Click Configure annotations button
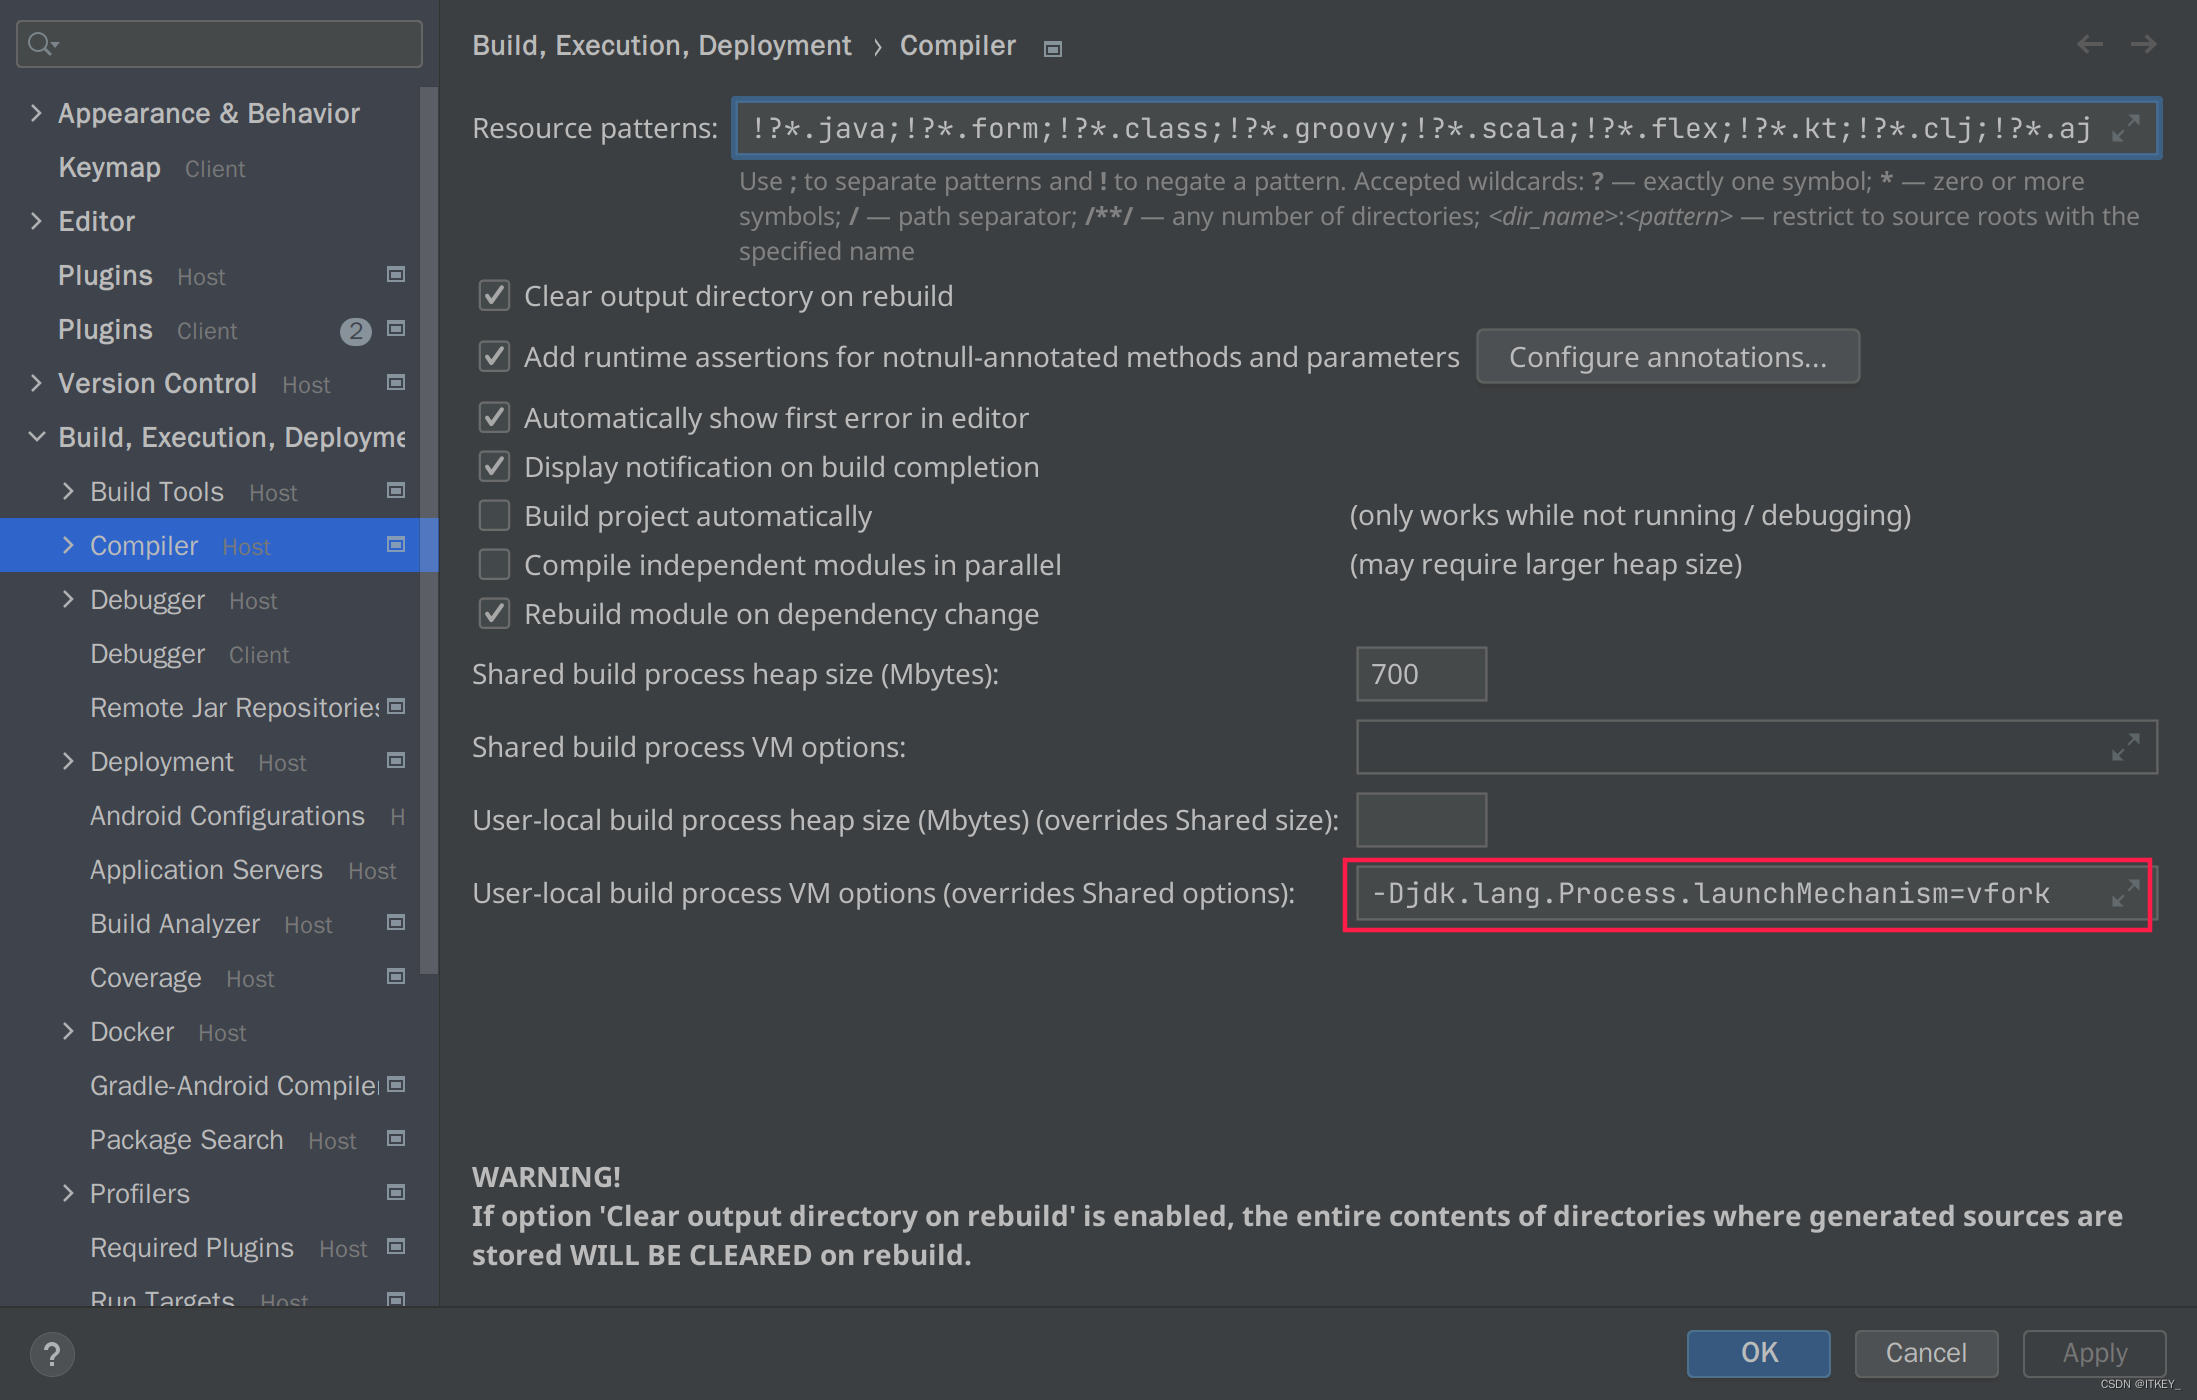2197x1400 pixels. coord(1665,354)
